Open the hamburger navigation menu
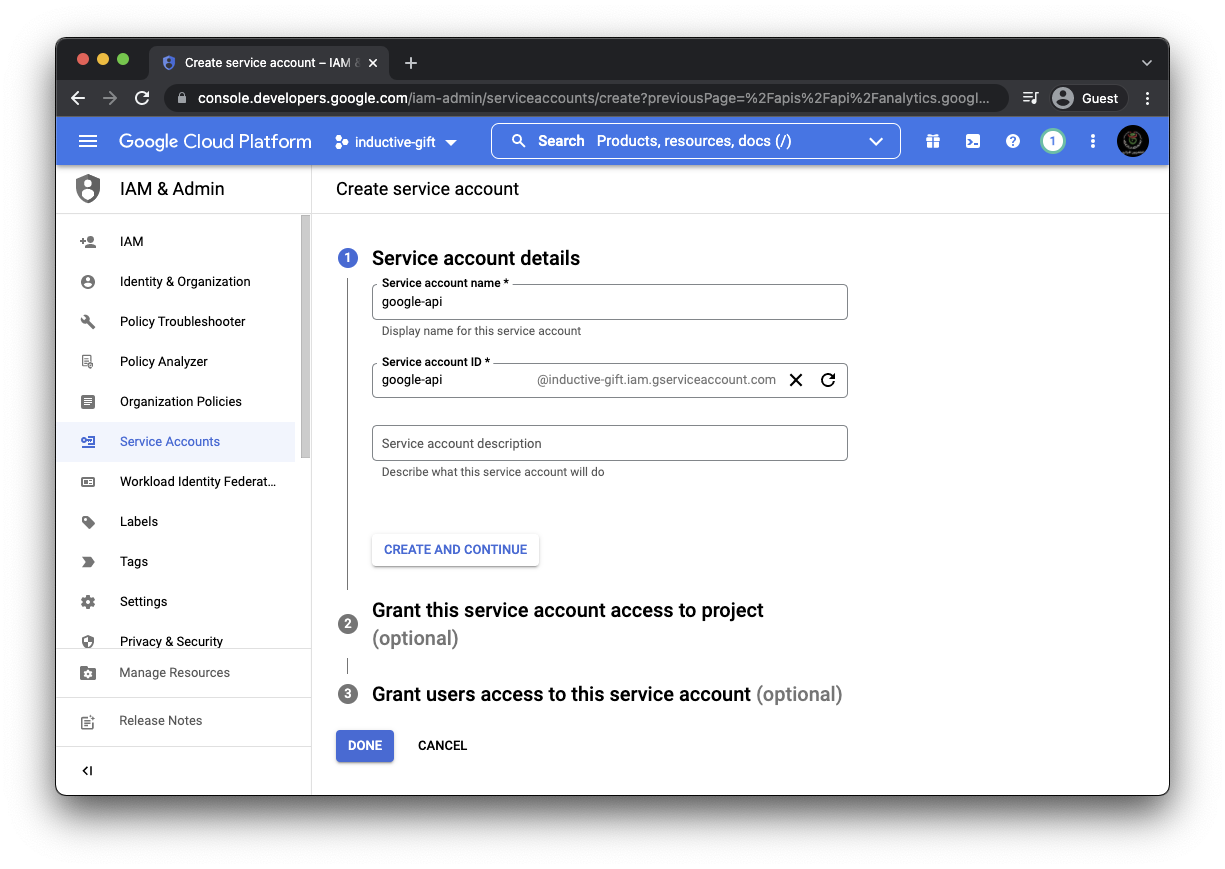The width and height of the screenshot is (1225, 869). [x=88, y=141]
